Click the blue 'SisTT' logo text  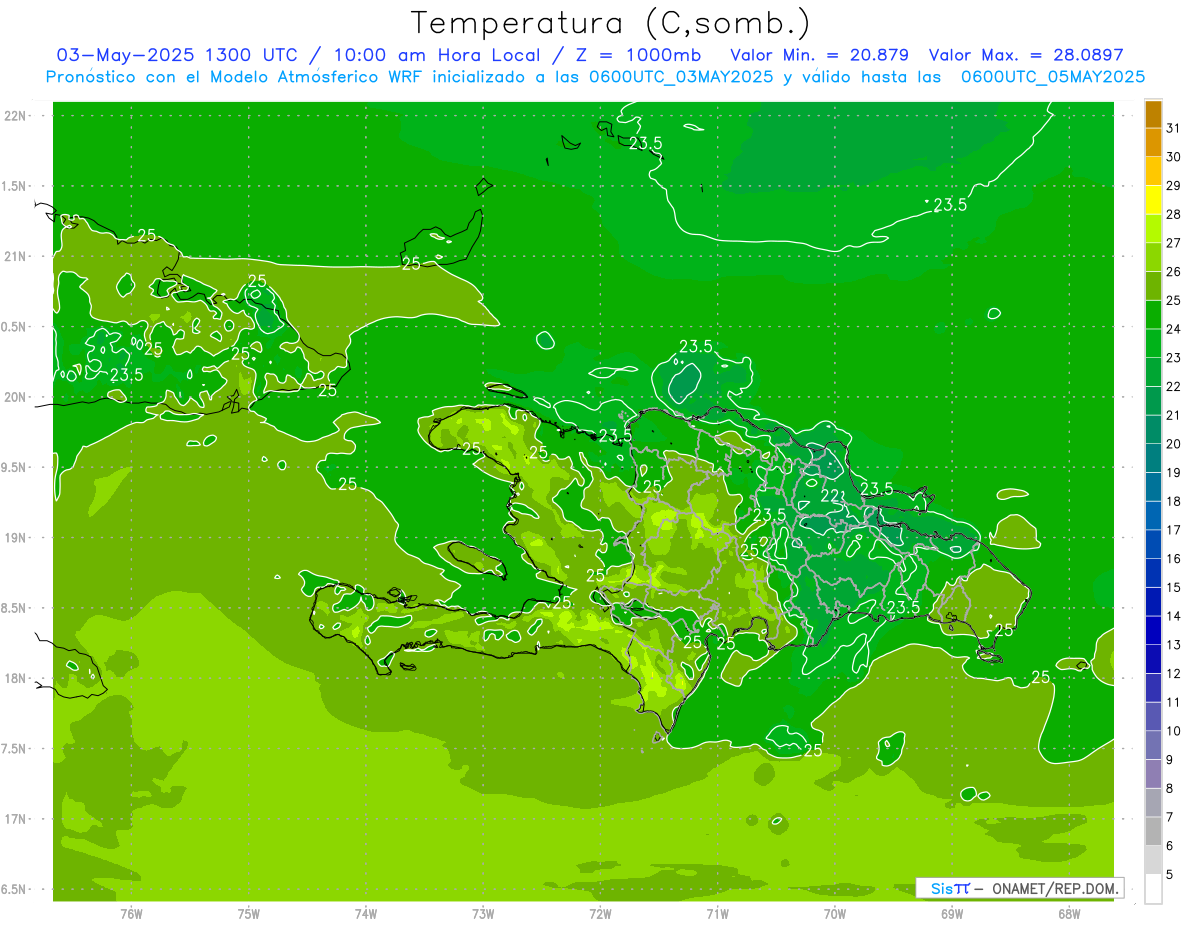click(950, 888)
